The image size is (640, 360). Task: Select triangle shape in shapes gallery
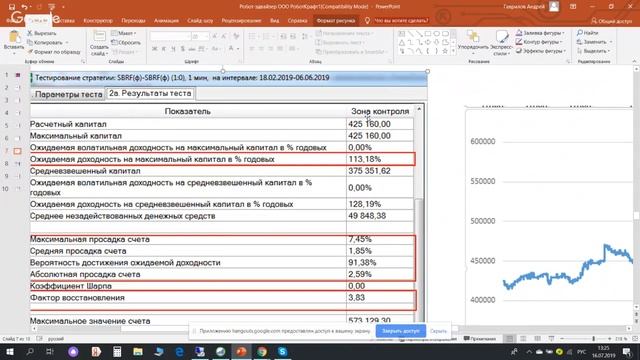(x=402, y=42)
